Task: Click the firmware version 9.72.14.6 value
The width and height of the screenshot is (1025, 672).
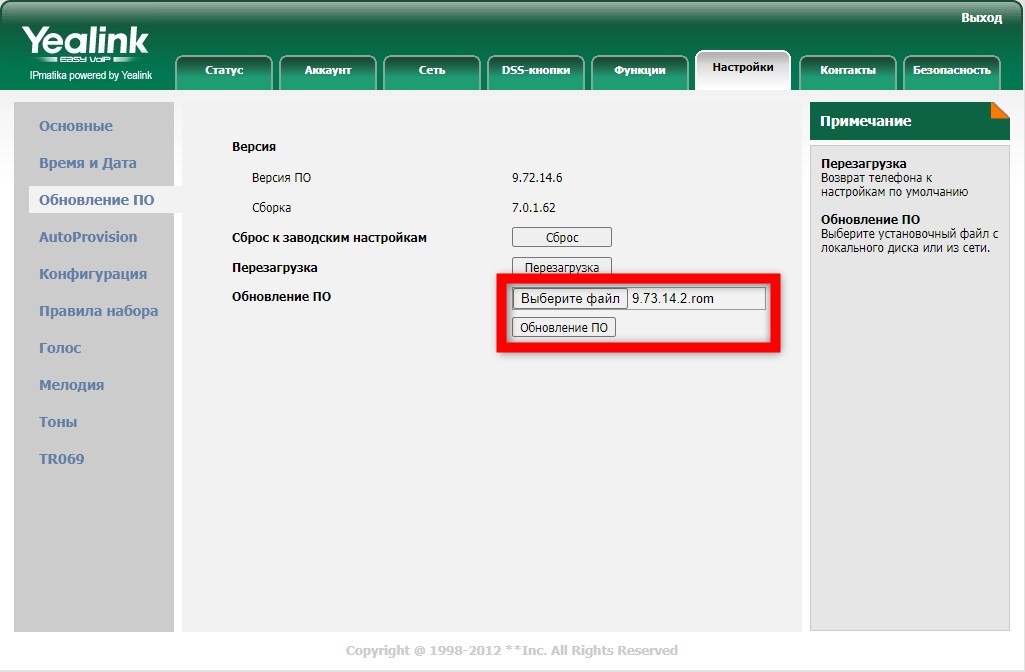Action: [x=537, y=178]
